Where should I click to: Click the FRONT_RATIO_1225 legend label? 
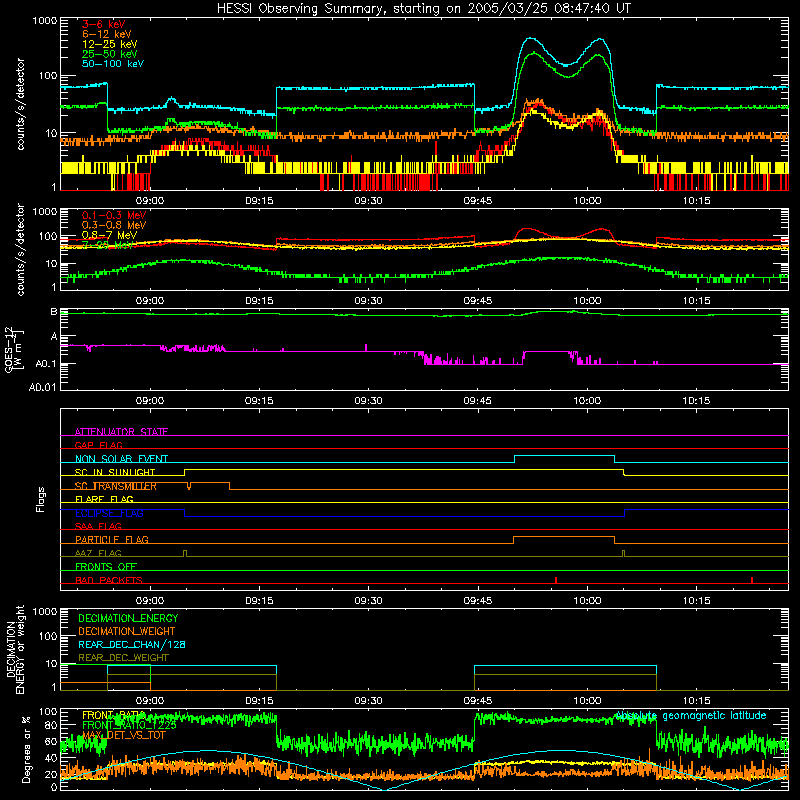pos(129,724)
